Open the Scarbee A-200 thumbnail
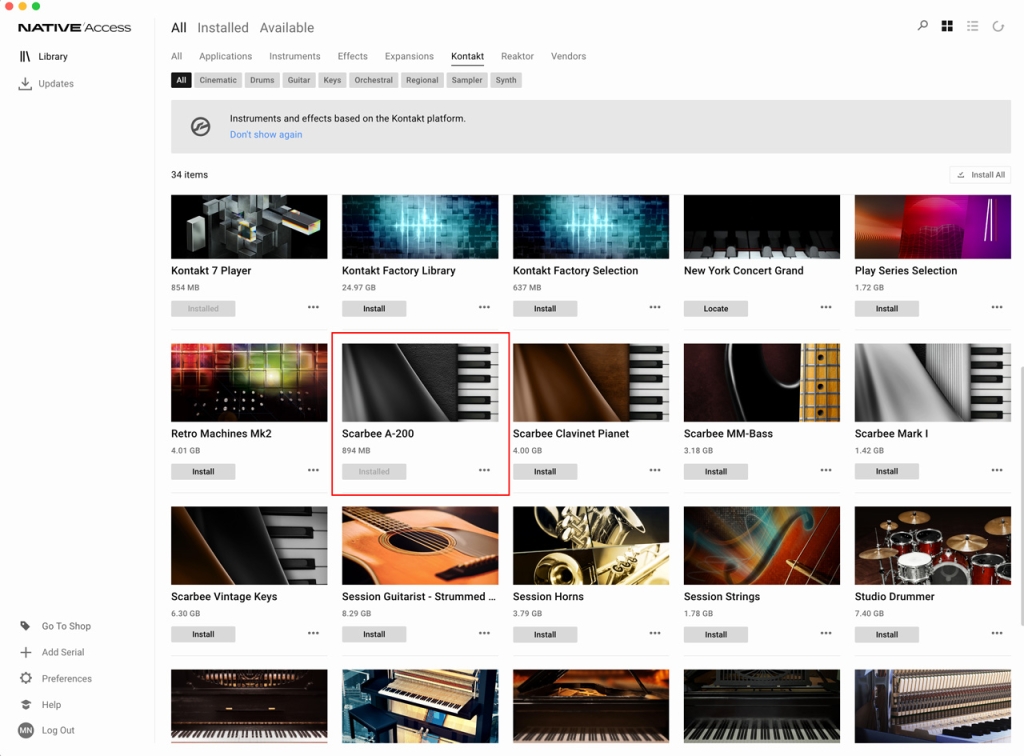 [420, 383]
